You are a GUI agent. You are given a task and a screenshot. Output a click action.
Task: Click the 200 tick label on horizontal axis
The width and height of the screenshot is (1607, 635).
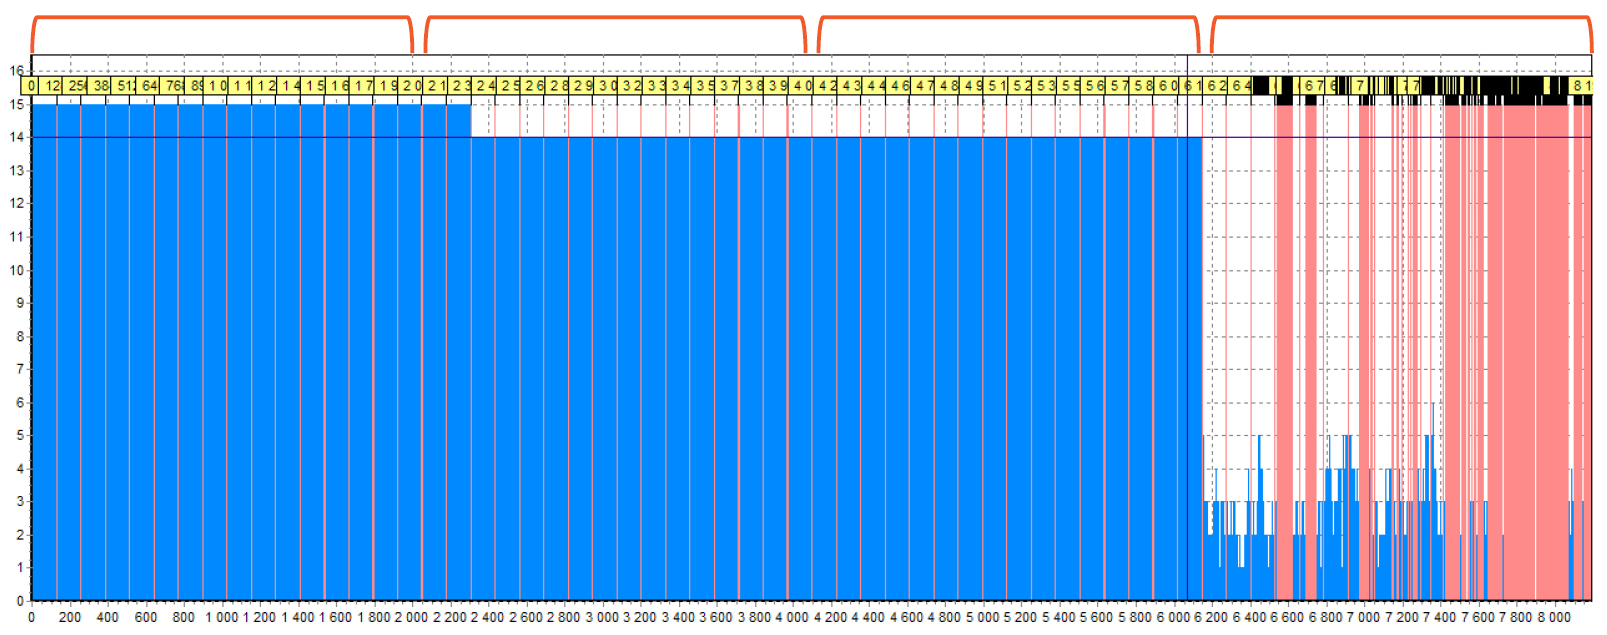pyautogui.click(x=70, y=617)
